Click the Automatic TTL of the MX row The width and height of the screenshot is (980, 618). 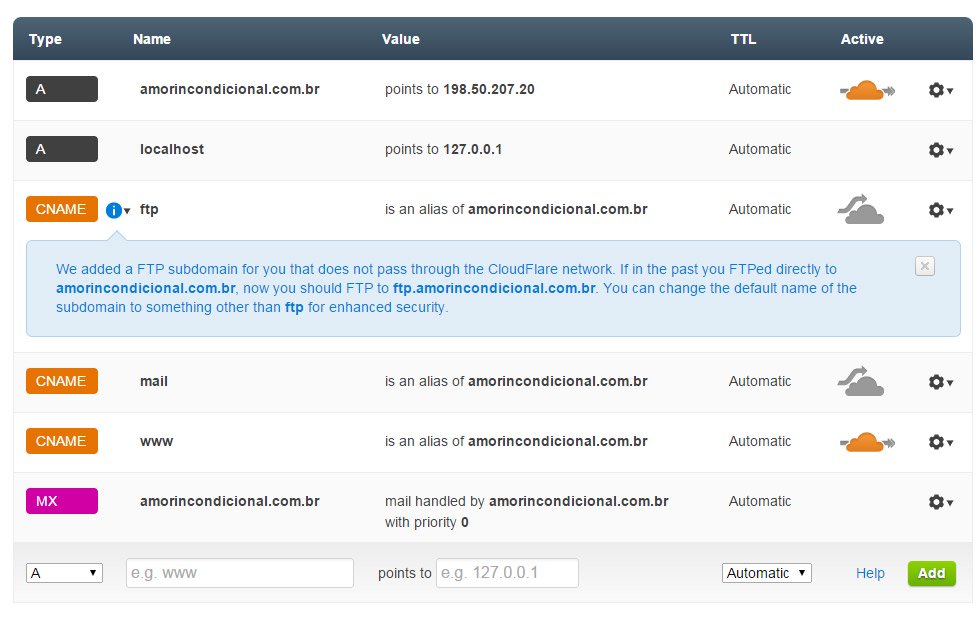pos(760,501)
